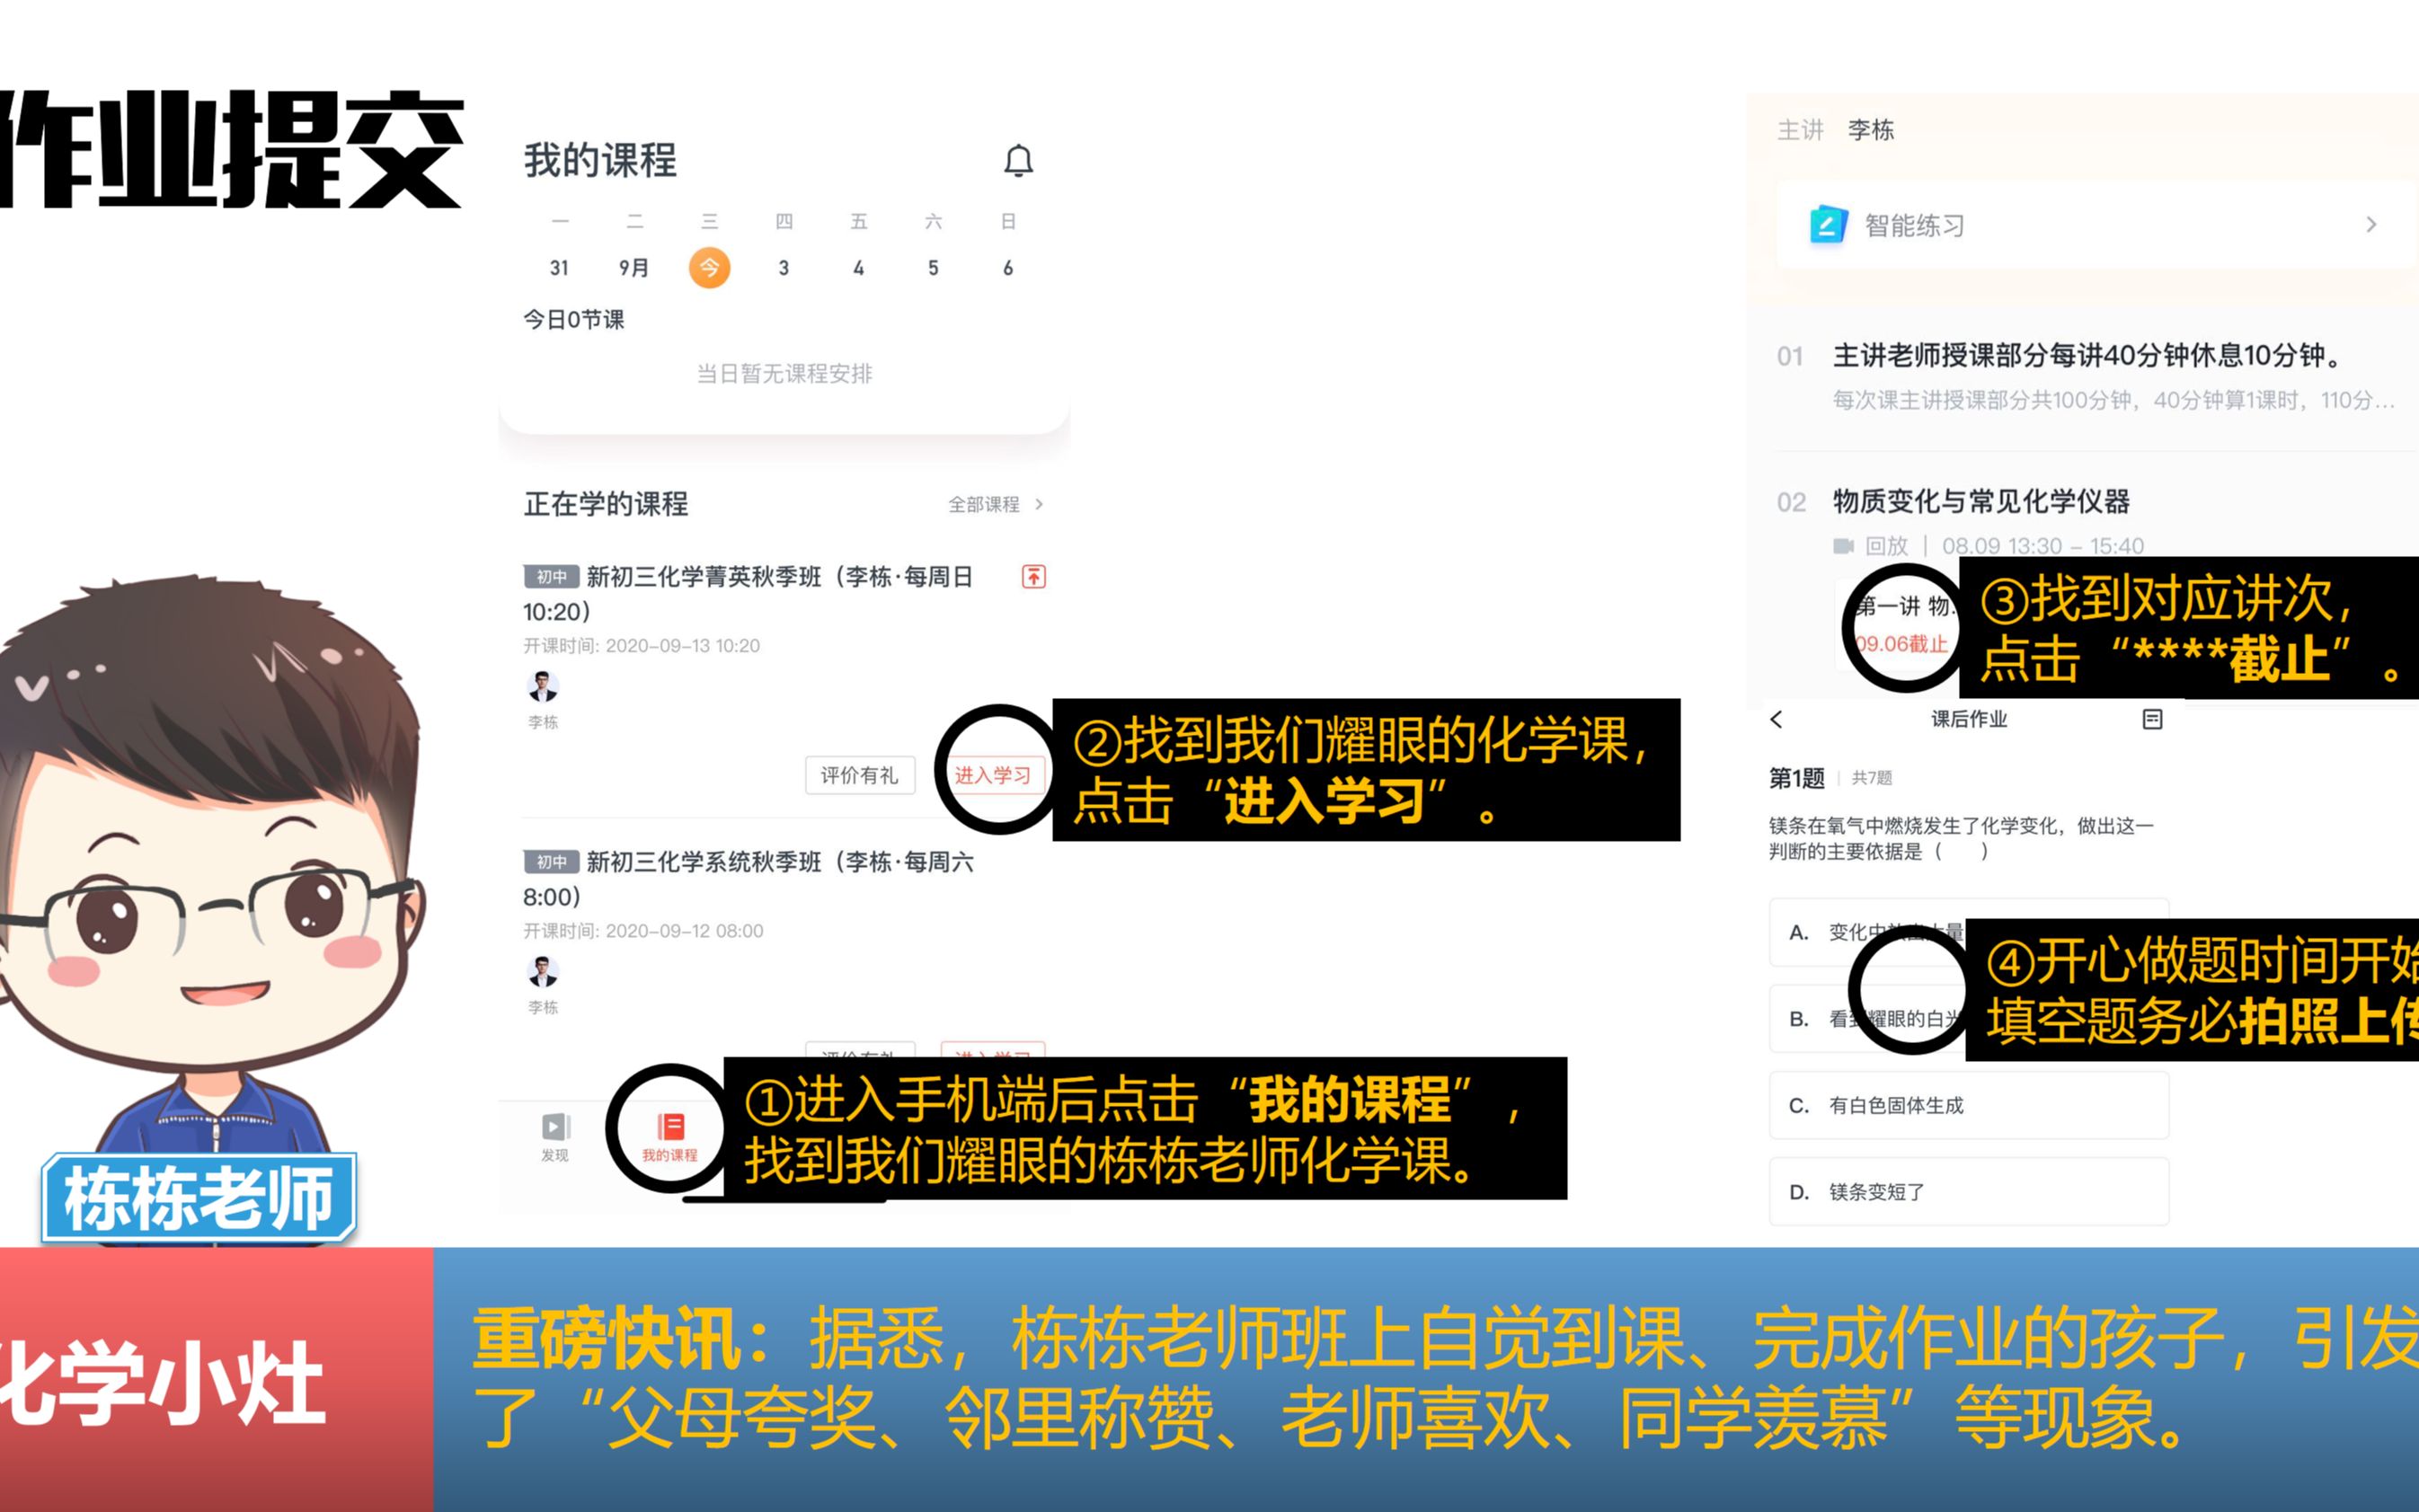Scroll the 正在学的课程 list area
Image resolution: width=2419 pixels, height=1512 pixels.
point(784,784)
